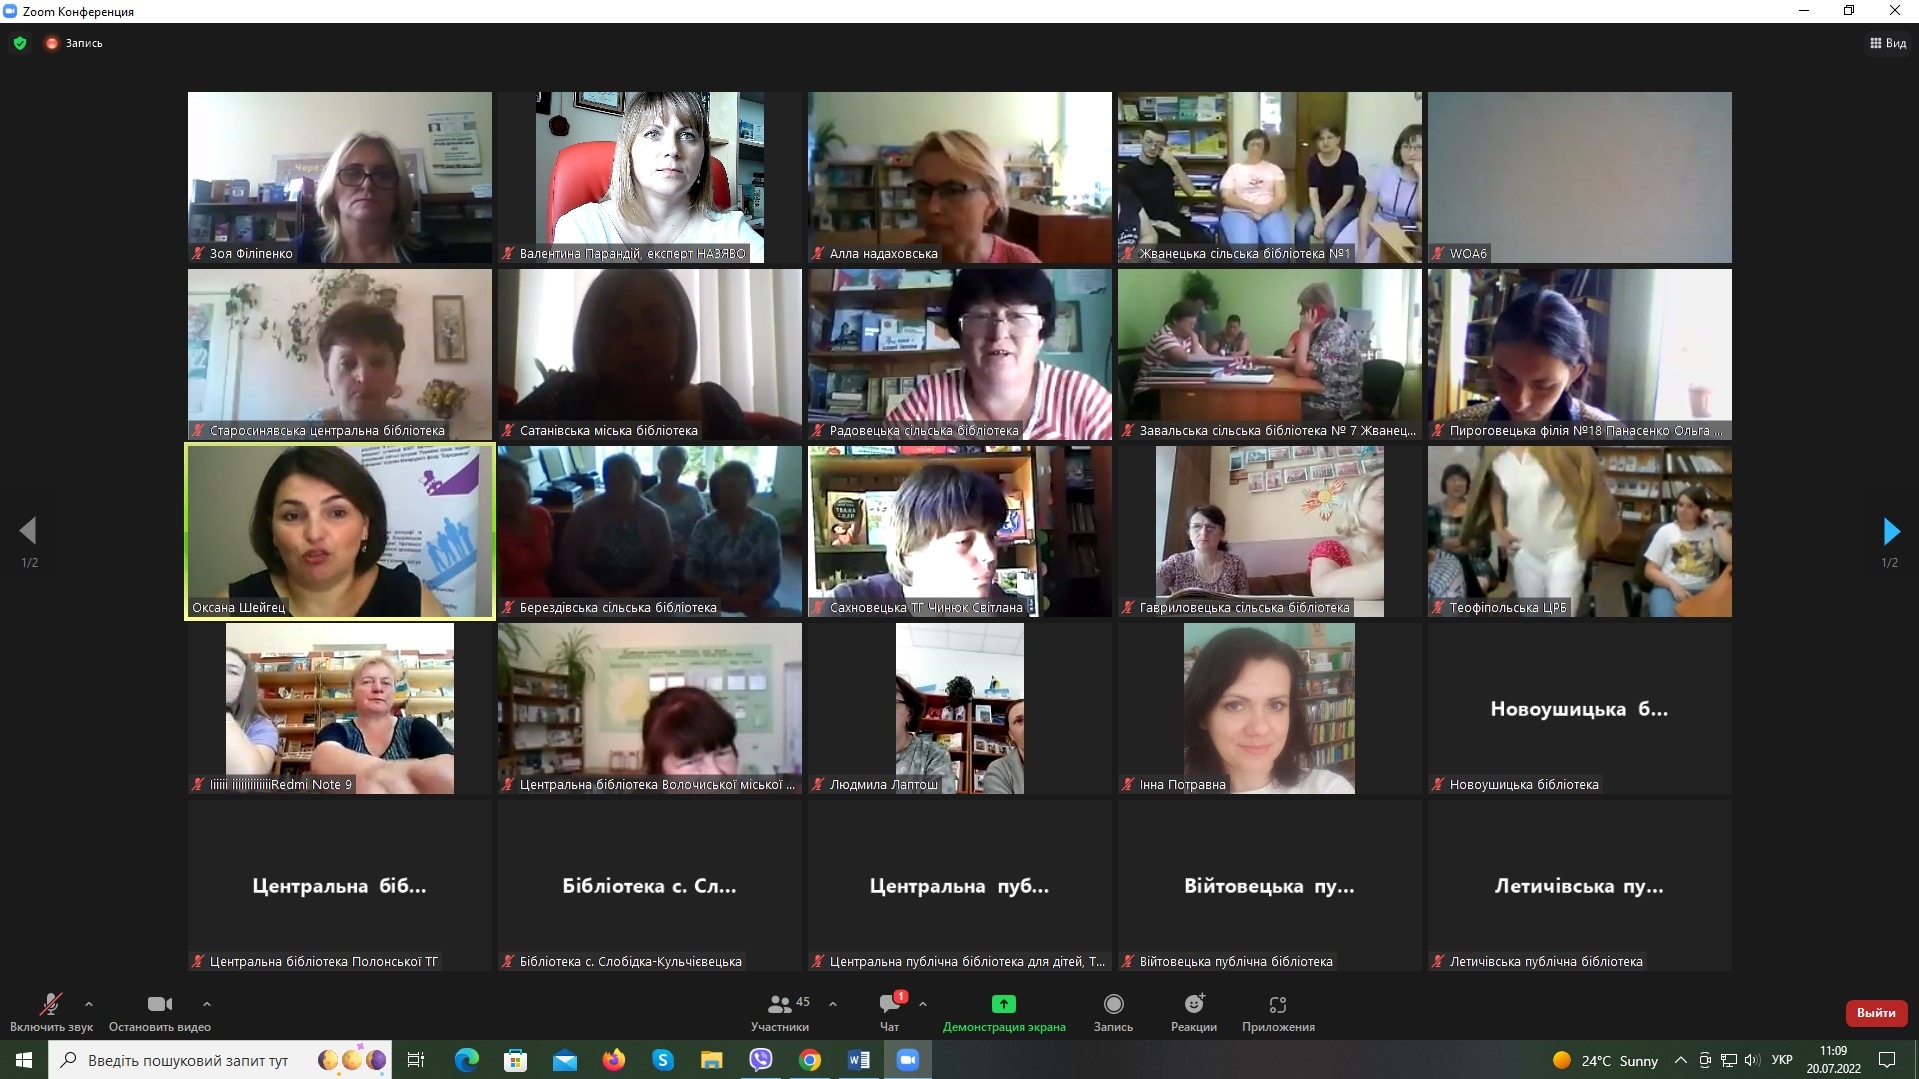
Task: Click the Windows search input field
Action: coord(188,1060)
